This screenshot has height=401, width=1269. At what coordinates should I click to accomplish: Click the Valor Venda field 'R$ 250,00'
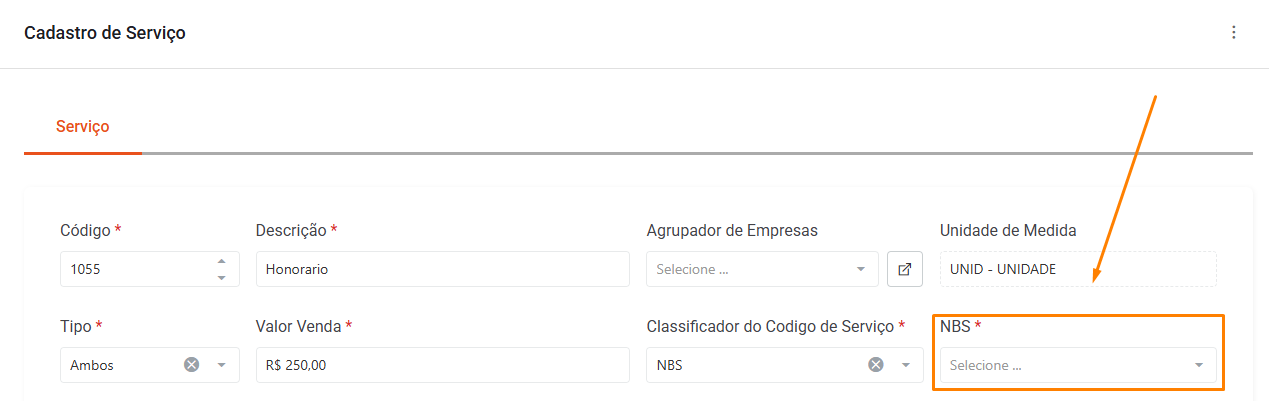442,365
